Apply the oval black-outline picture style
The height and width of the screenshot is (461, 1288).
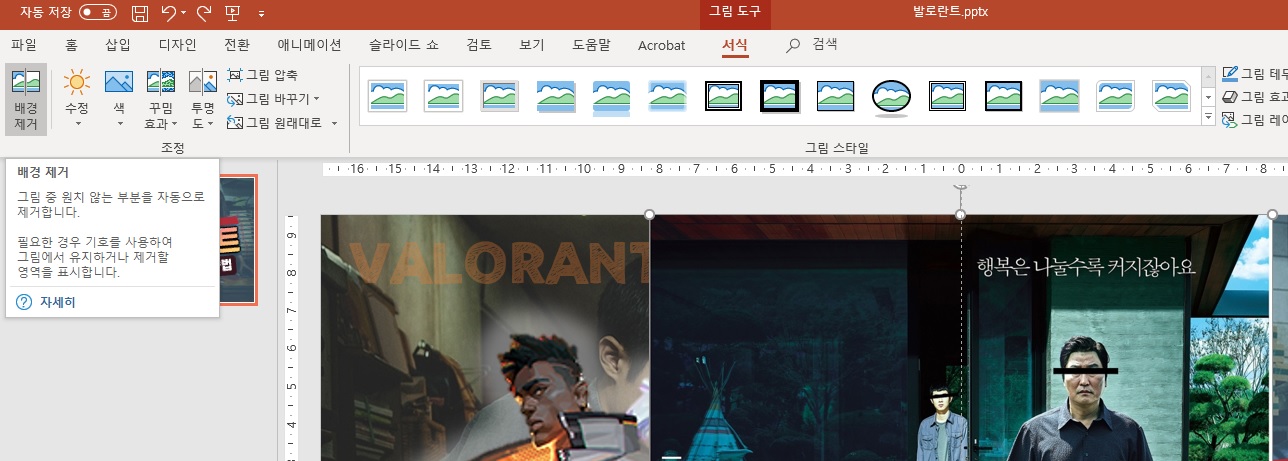pos(891,96)
